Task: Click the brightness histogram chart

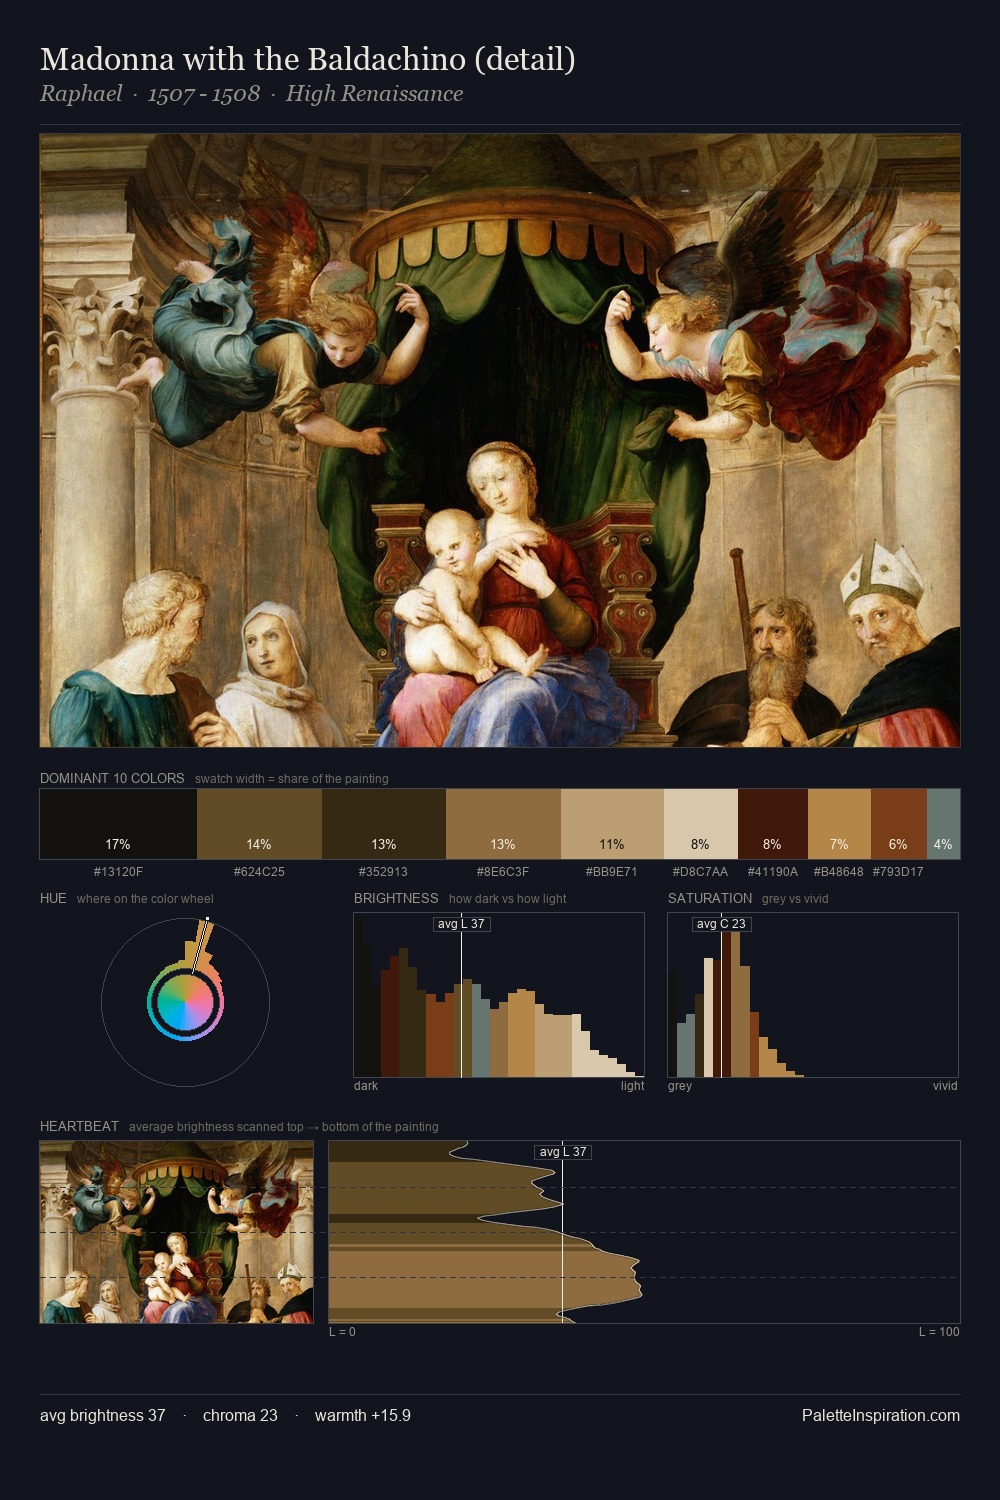Action: point(499,995)
